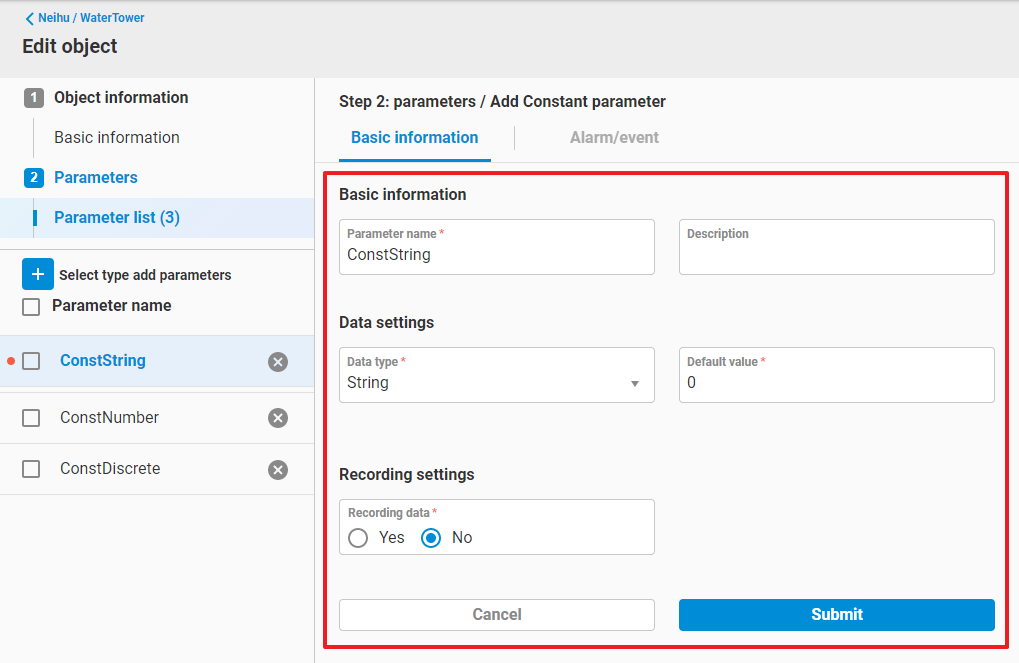Screen dimensions: 1019x663
Task: Click into the Description field
Action: tap(836, 255)
